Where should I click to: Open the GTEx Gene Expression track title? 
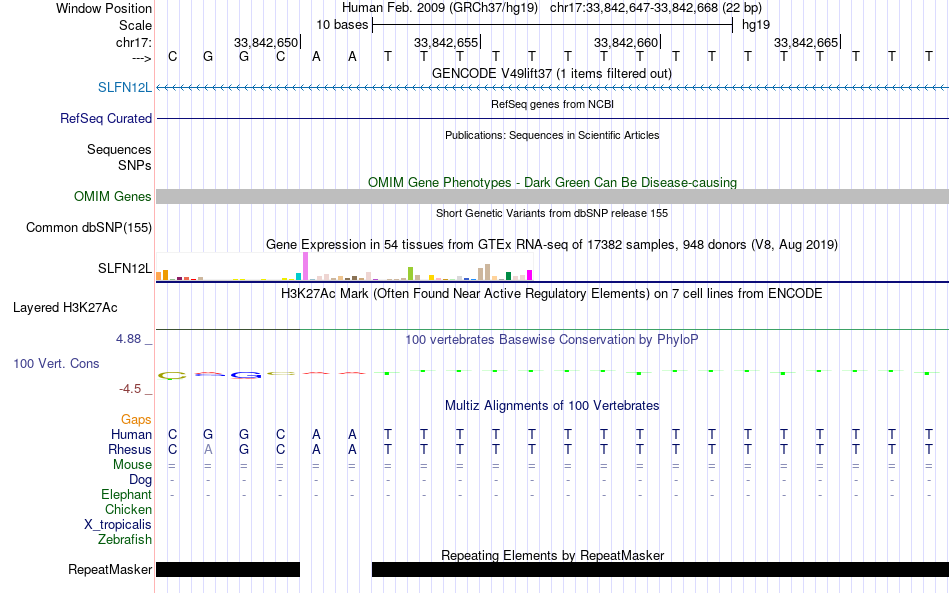pos(552,245)
